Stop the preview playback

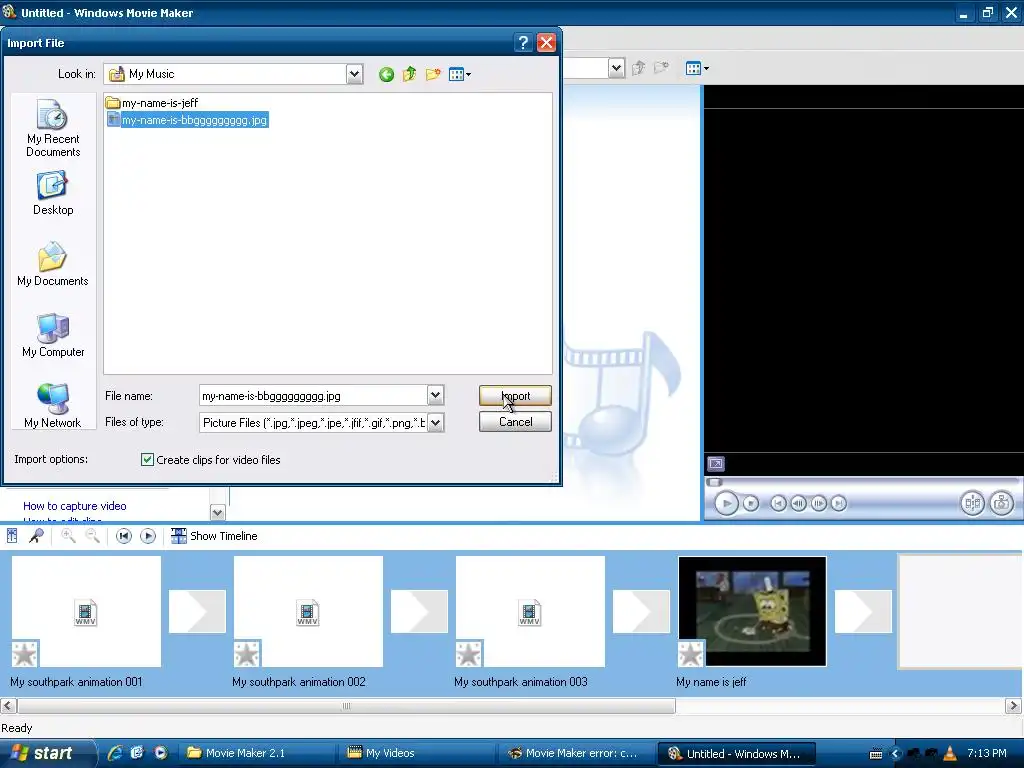[x=751, y=504]
